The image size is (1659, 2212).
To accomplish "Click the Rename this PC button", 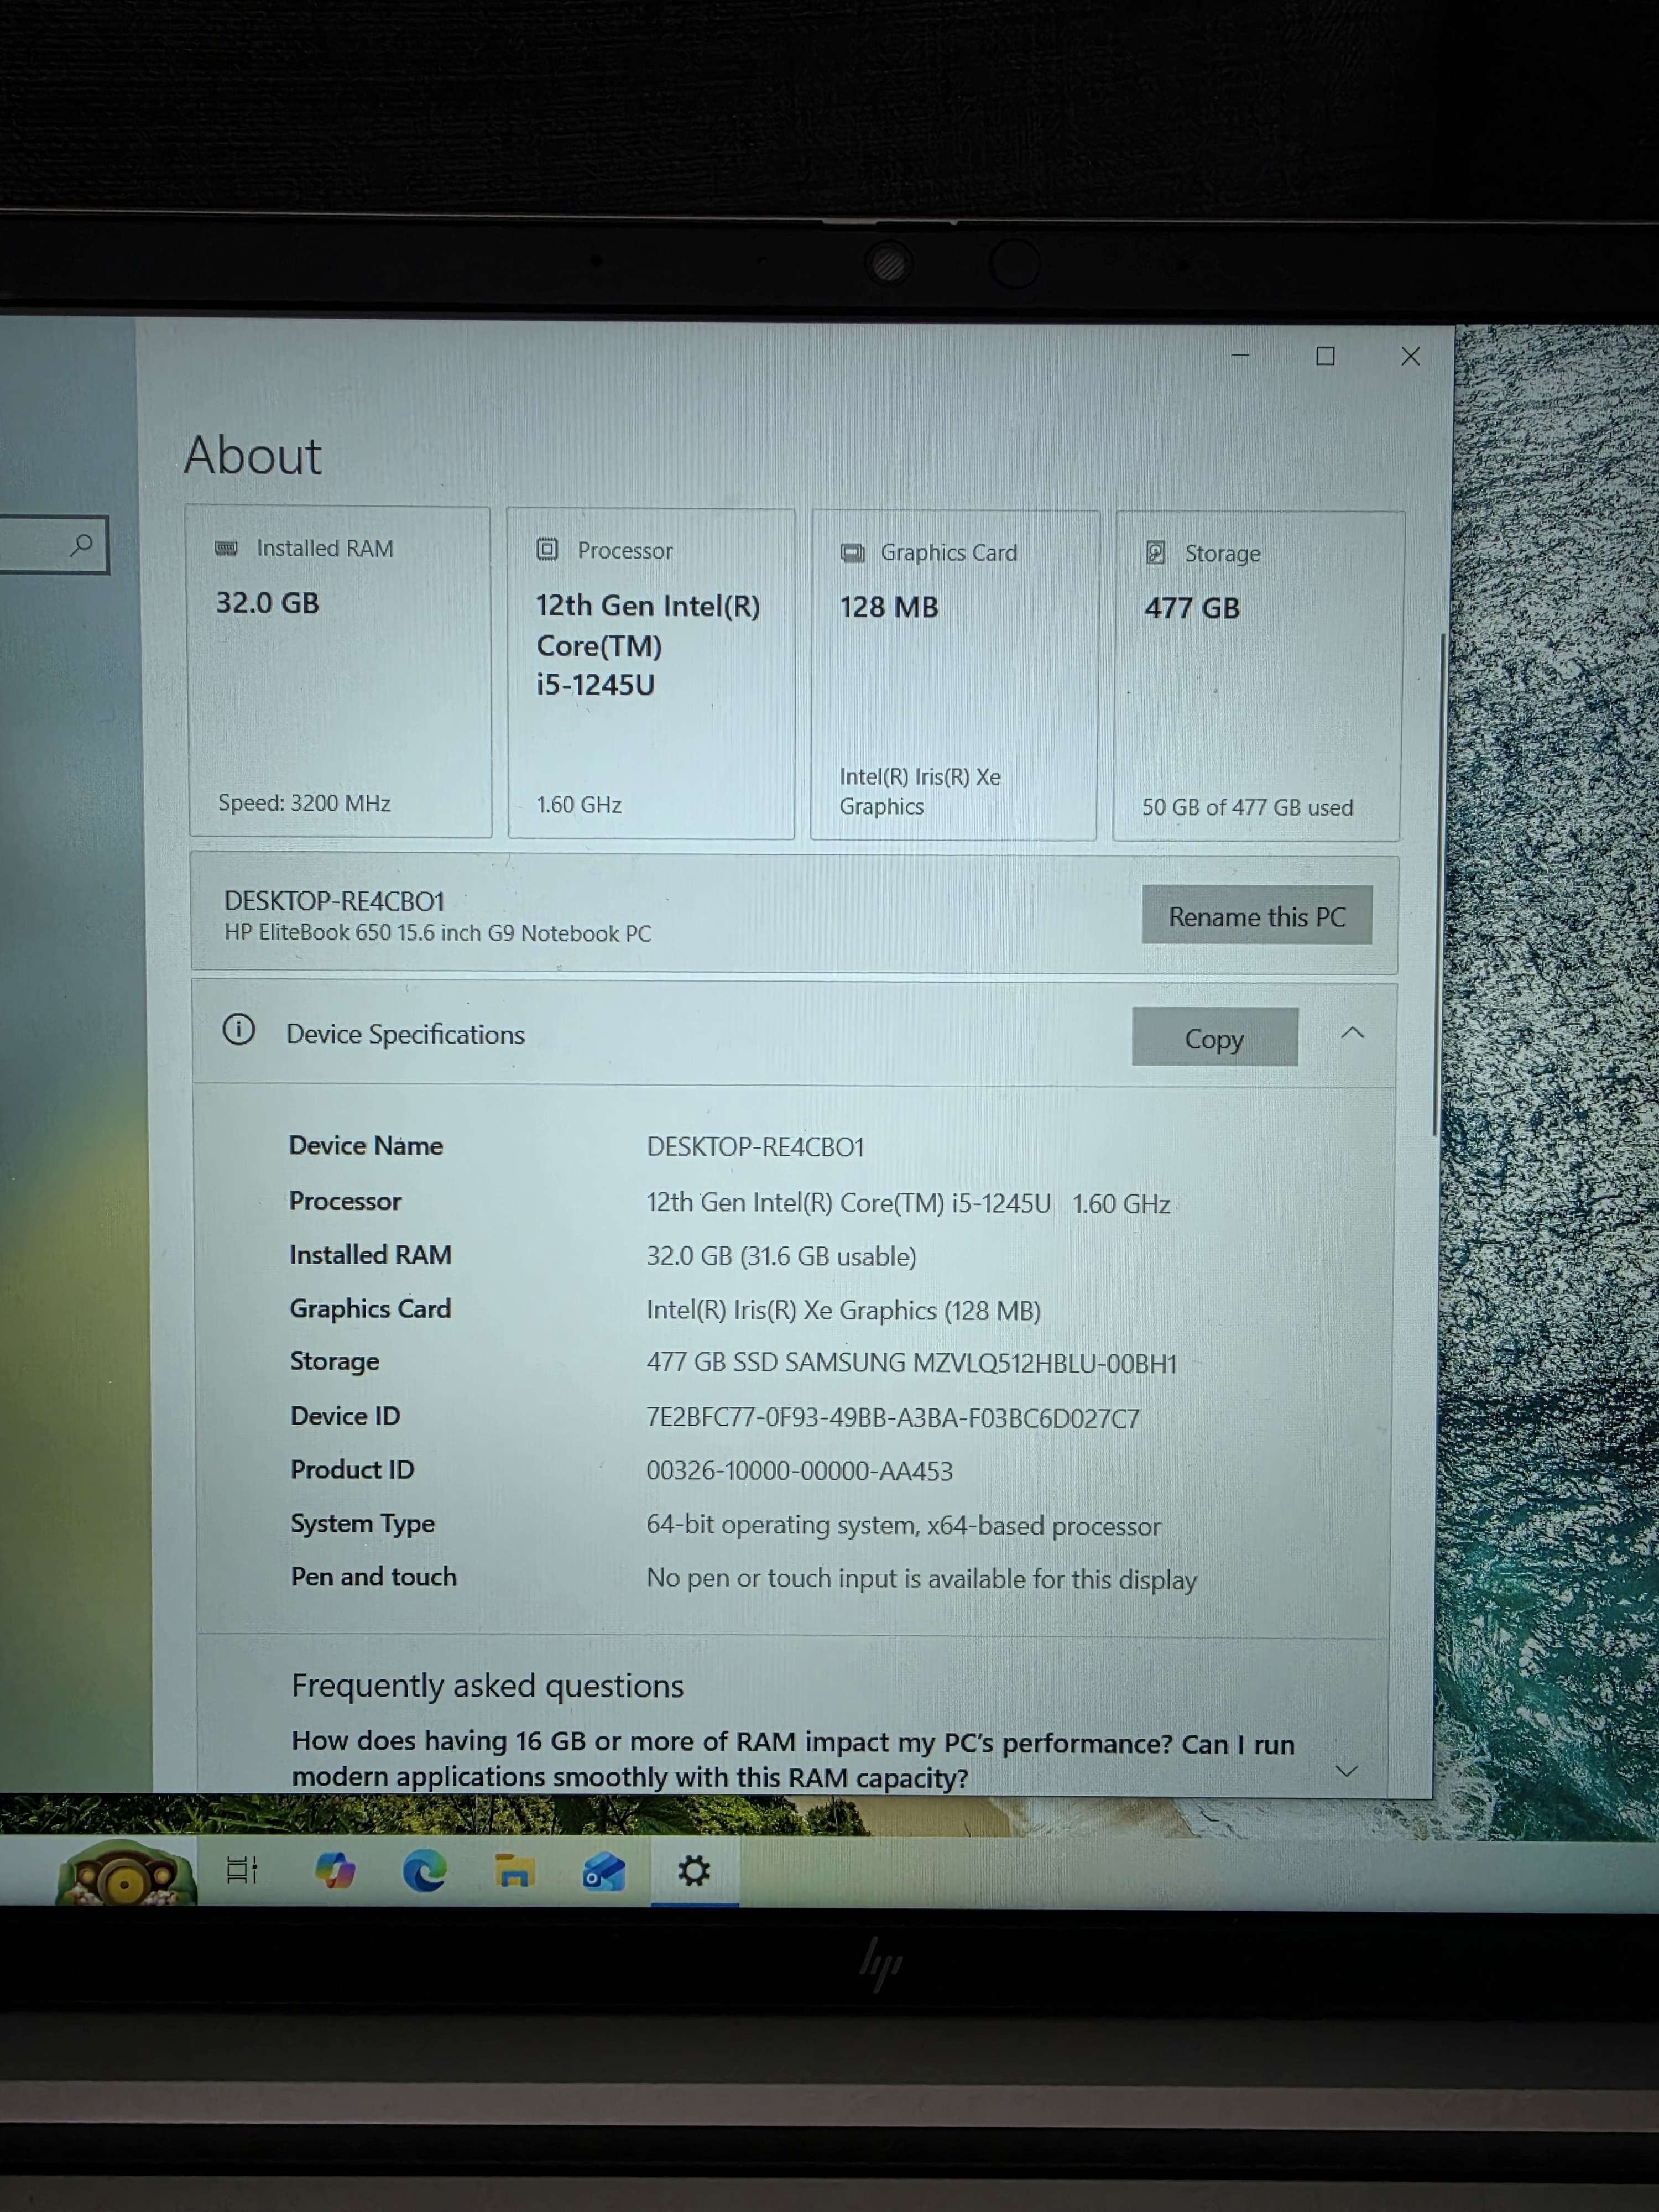I will (x=1257, y=915).
